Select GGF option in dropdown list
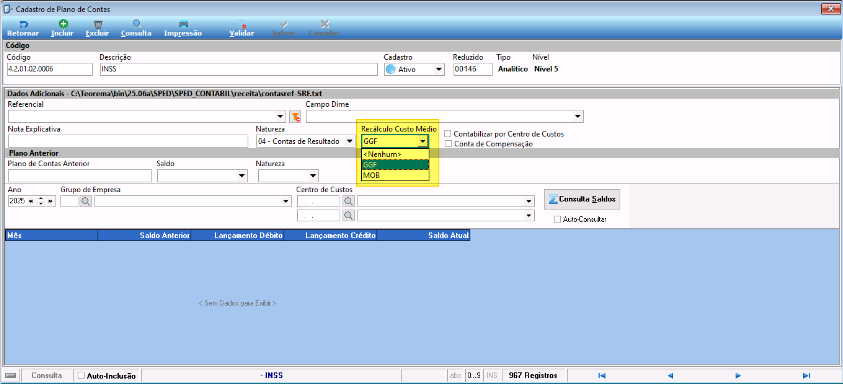This screenshot has height=384, width=843. (395, 165)
